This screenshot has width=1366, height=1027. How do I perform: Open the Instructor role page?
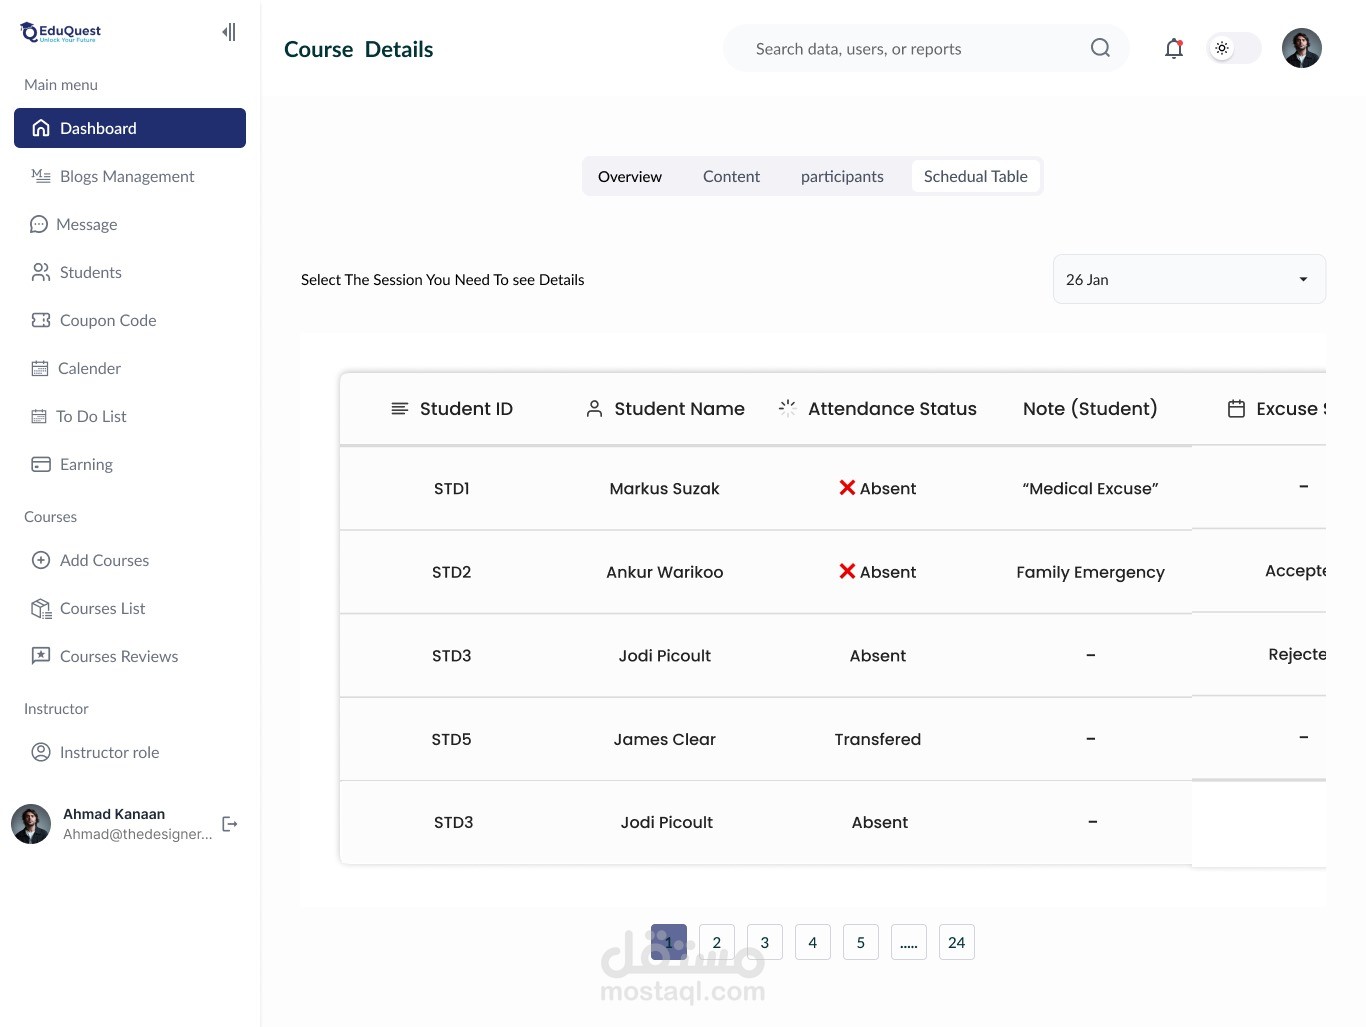[x=109, y=752]
